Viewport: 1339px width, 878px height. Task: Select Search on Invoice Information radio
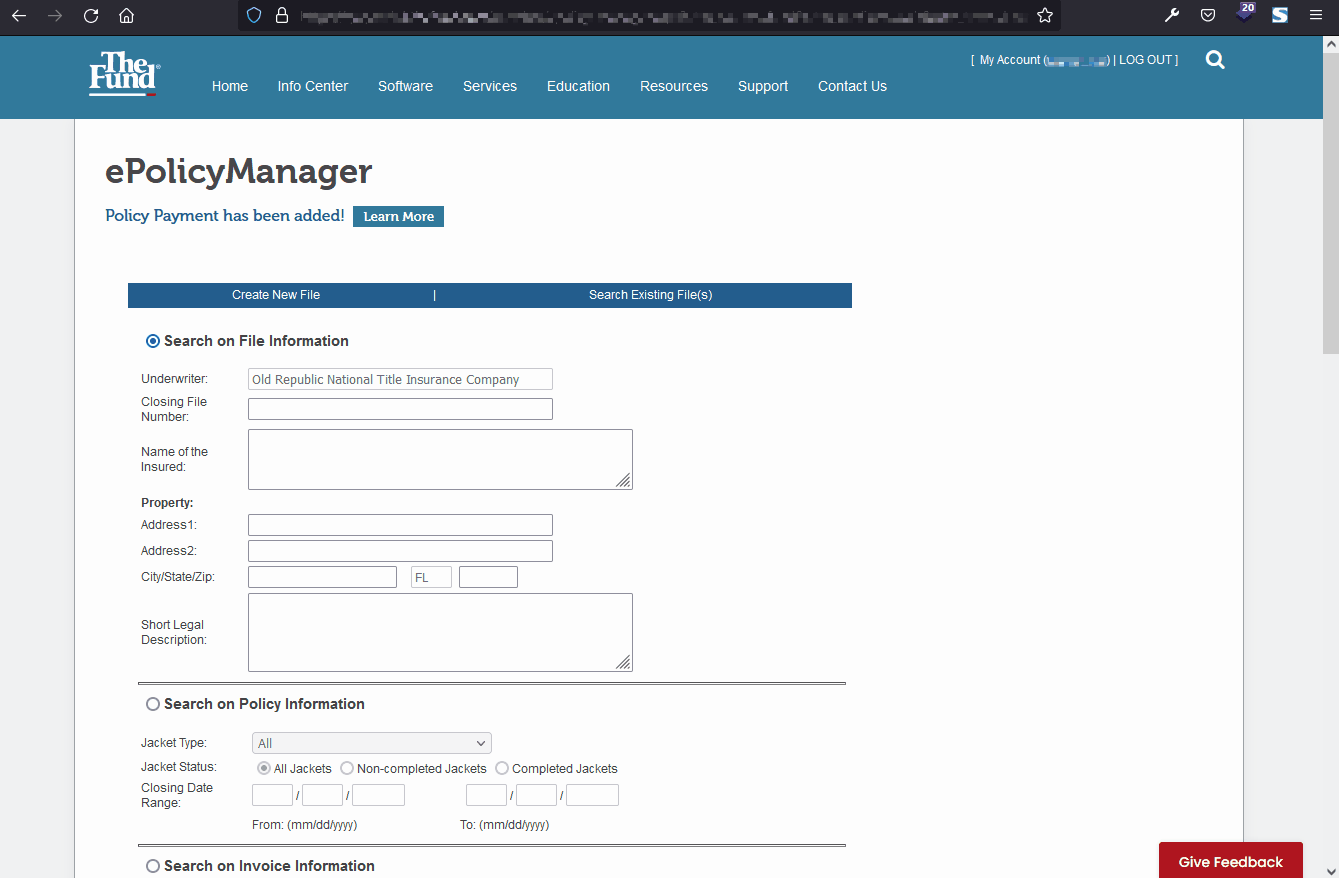point(153,866)
